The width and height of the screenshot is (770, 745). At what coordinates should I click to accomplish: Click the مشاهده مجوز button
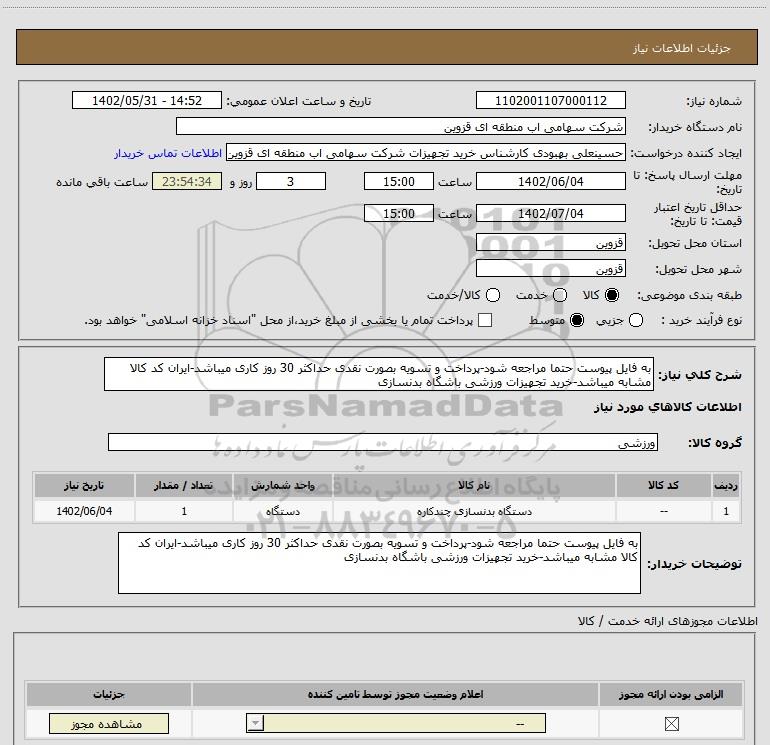tap(109, 724)
